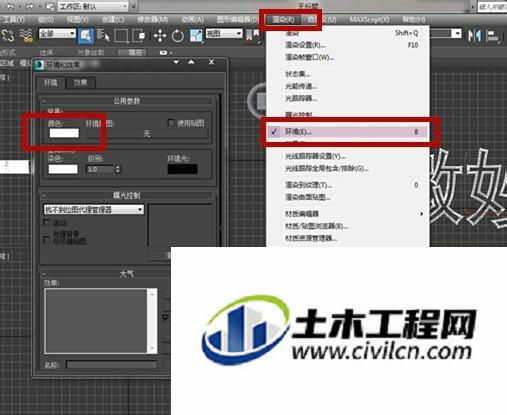Collapse the 公用参数 rollout
Image resolution: width=507 pixels, height=415 pixels.
127,101
